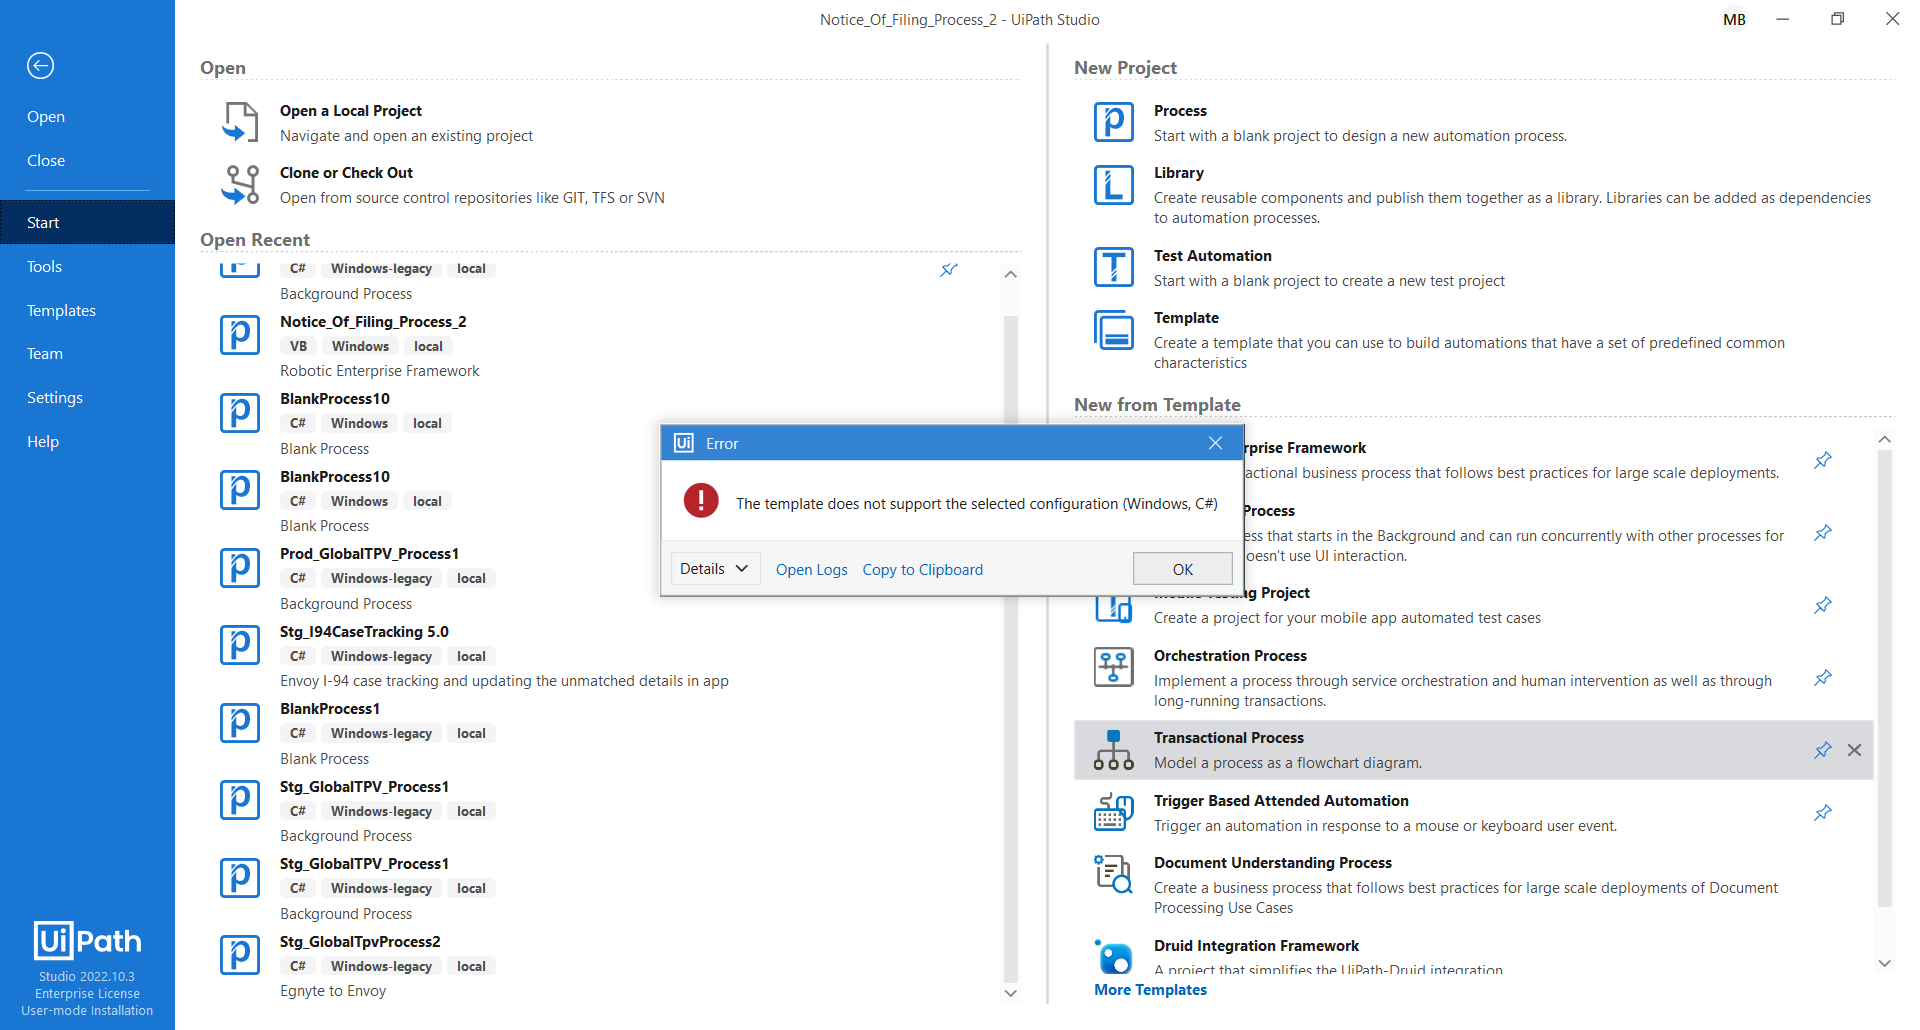The width and height of the screenshot is (1920, 1030).
Task: Click the back arrow in the sidebar
Action: tap(40, 66)
